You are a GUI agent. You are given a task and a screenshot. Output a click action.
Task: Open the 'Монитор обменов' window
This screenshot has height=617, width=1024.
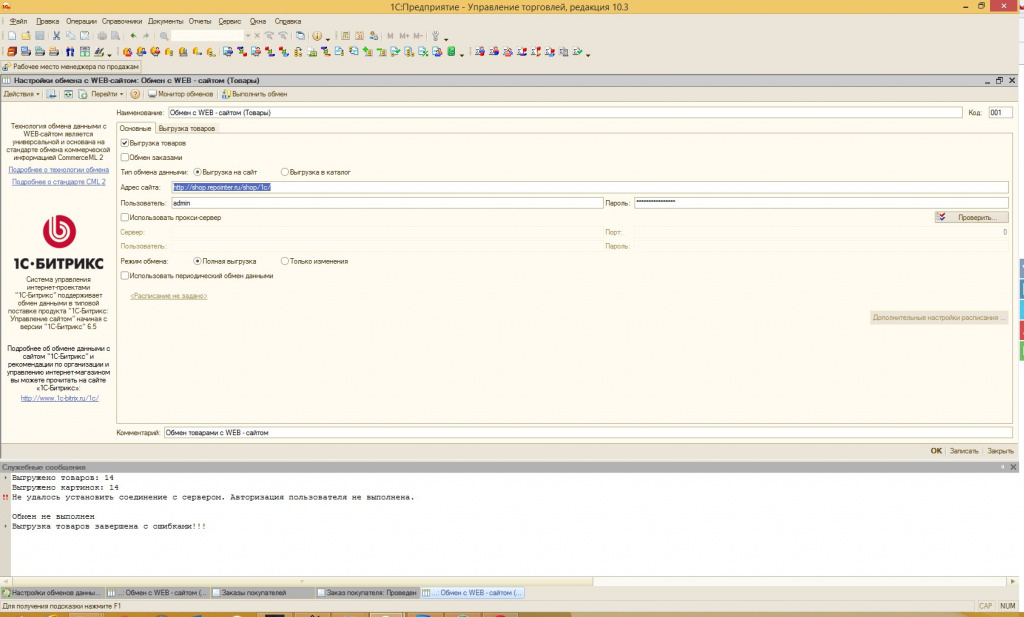click(x=180, y=94)
